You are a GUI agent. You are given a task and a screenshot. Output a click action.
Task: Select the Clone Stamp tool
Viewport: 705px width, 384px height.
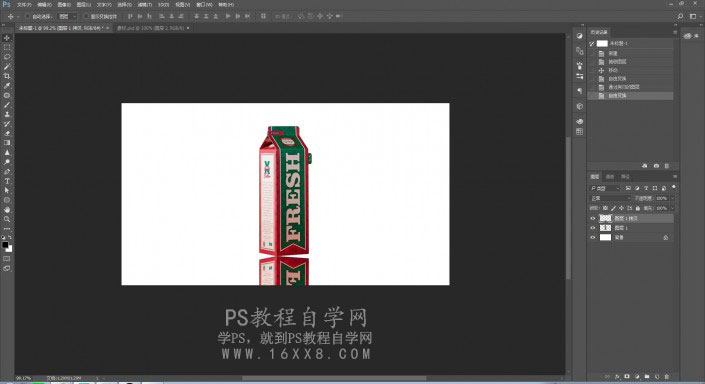pyautogui.click(x=7, y=114)
